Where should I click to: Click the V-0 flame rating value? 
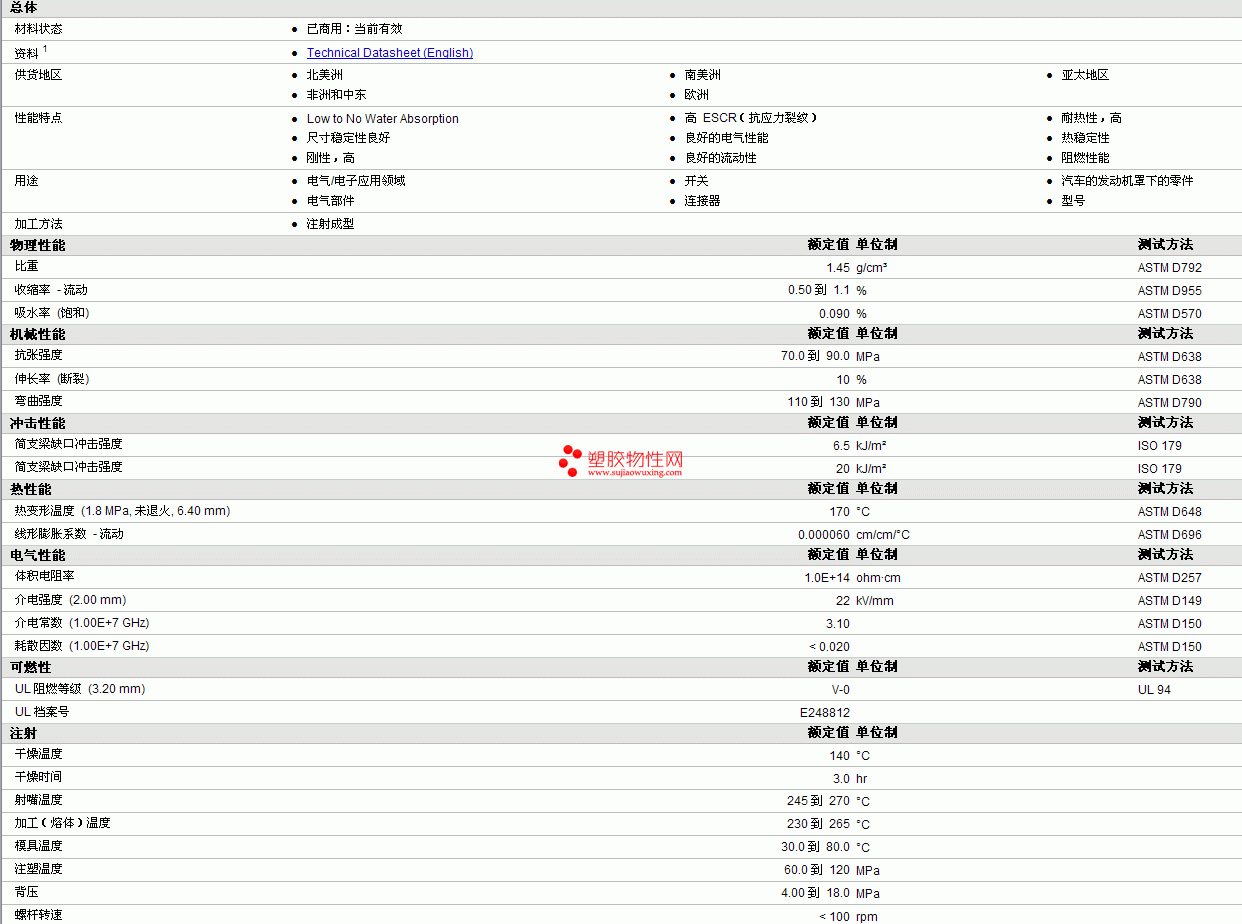click(x=840, y=690)
